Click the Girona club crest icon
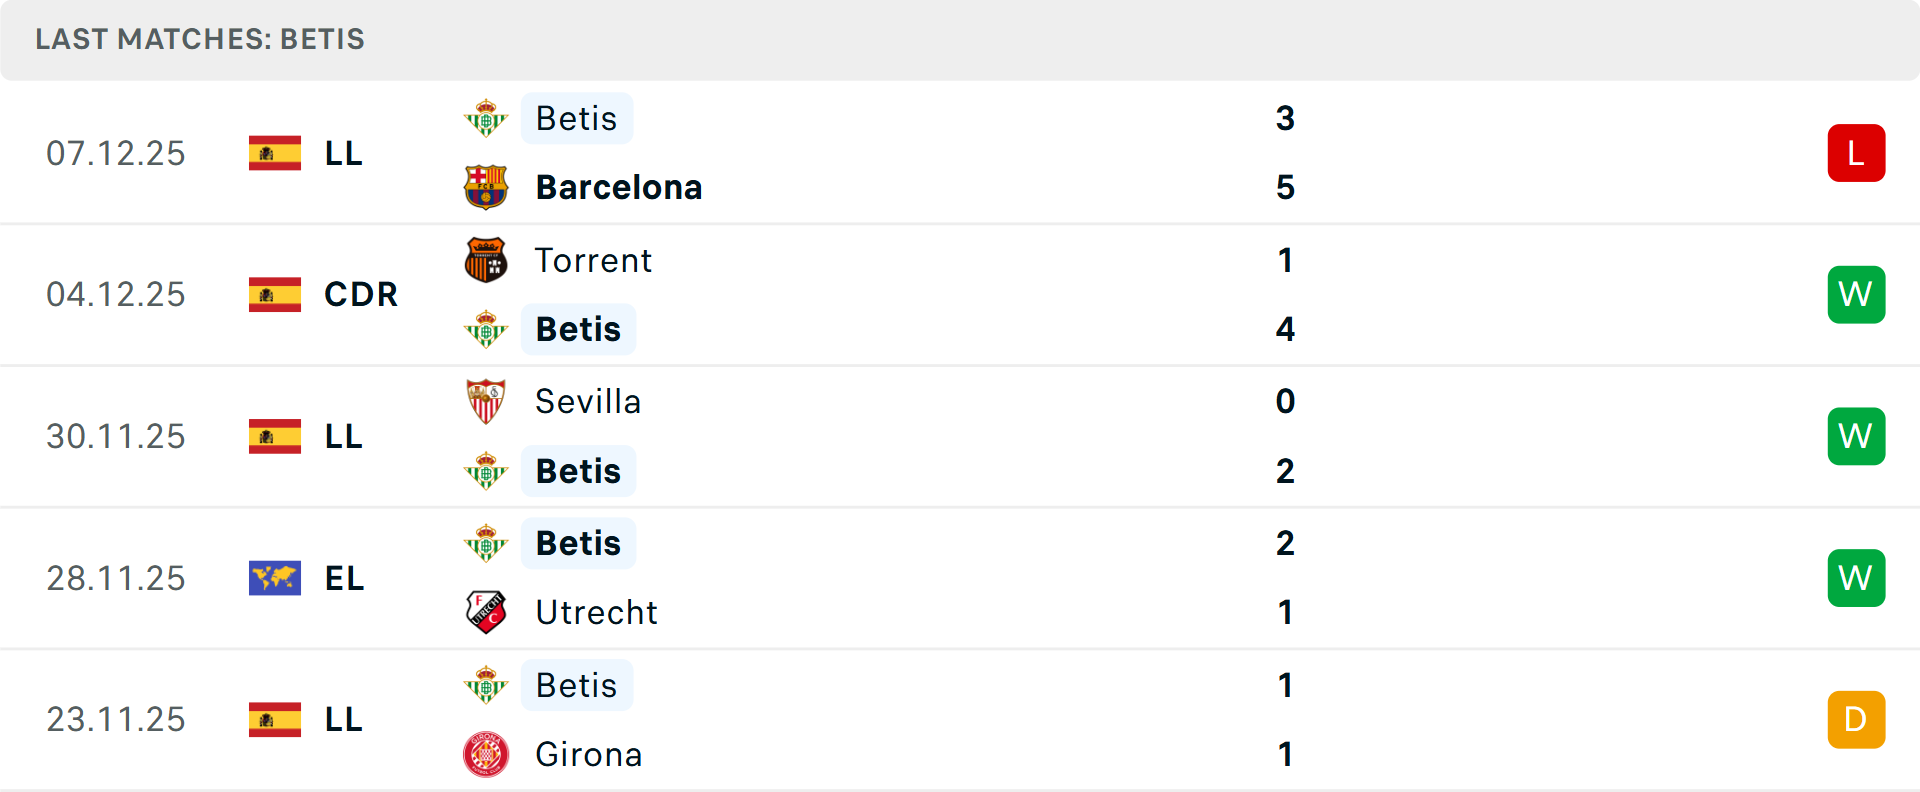 point(486,754)
